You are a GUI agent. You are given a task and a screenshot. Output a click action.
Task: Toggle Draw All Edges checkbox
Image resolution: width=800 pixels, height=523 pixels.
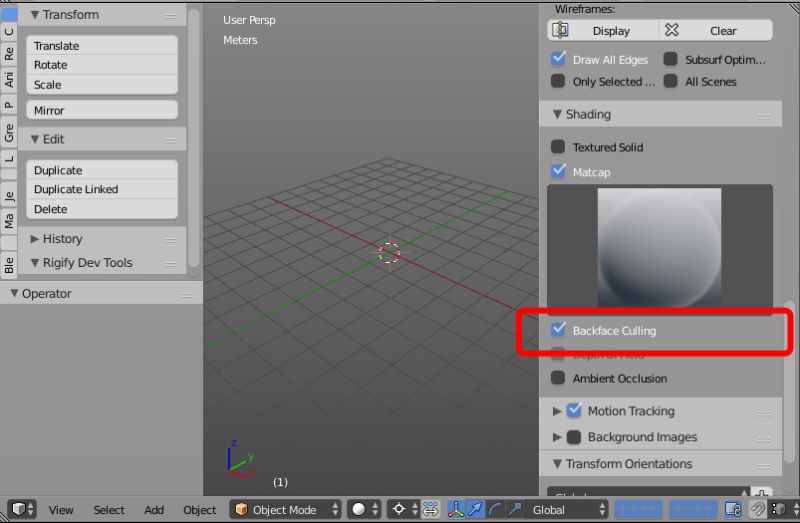click(558, 59)
